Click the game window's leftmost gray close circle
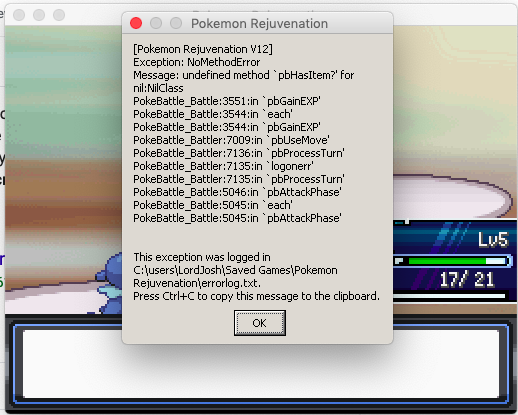The width and height of the screenshot is (518, 415). pos(19,15)
